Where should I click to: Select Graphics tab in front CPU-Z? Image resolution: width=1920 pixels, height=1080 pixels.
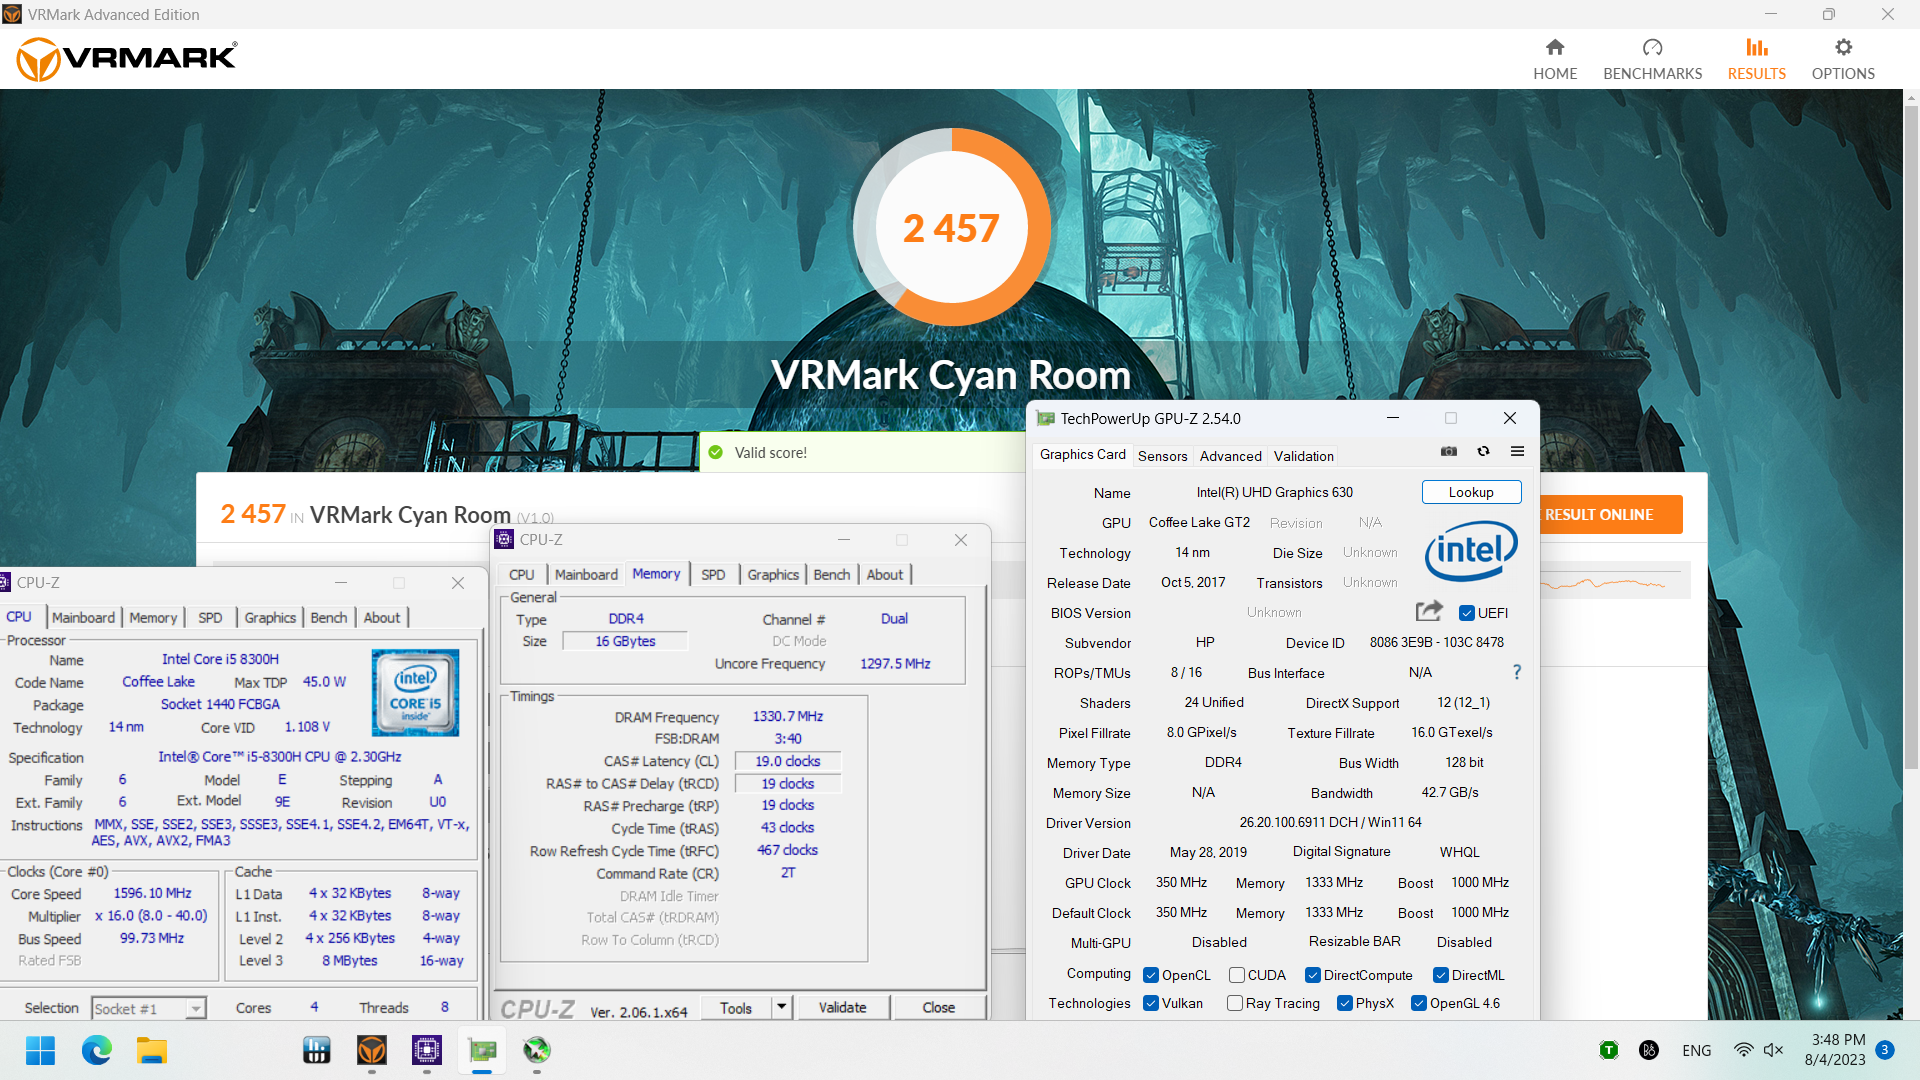(x=773, y=575)
